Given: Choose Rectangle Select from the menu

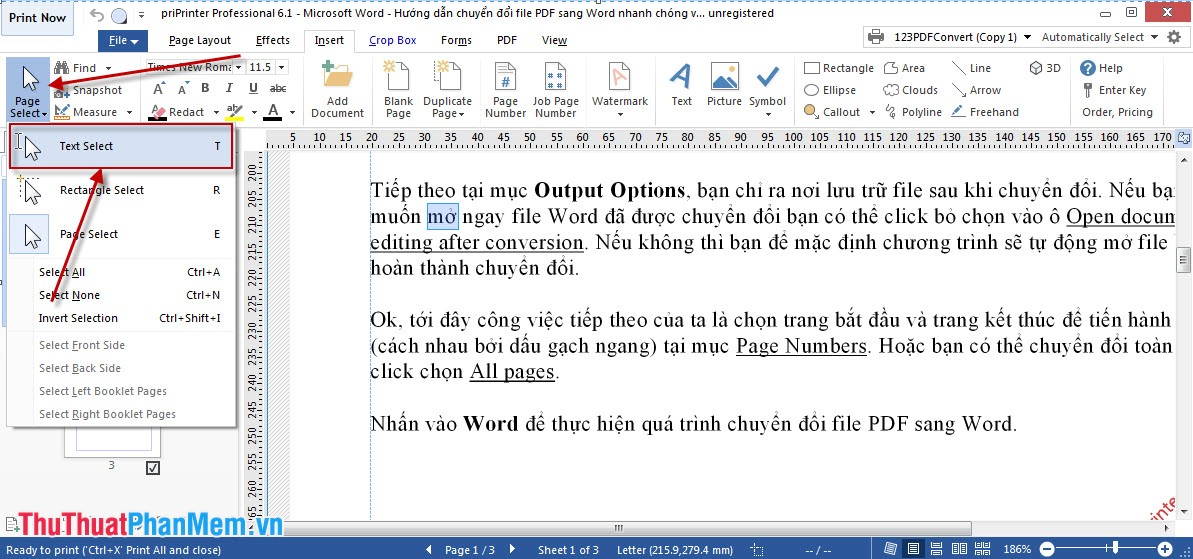Looking at the screenshot, I should point(102,190).
